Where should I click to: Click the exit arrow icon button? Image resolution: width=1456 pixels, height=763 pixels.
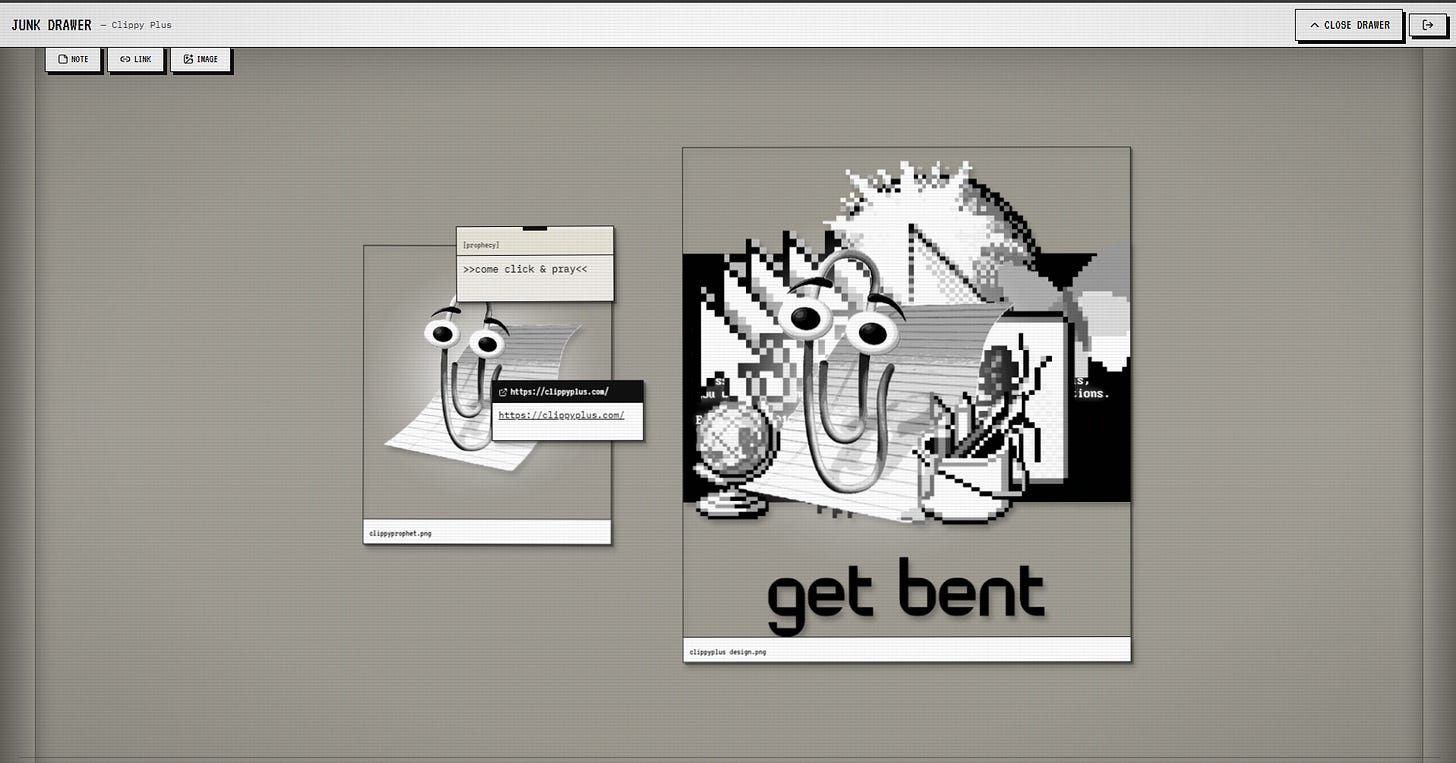[1427, 25]
